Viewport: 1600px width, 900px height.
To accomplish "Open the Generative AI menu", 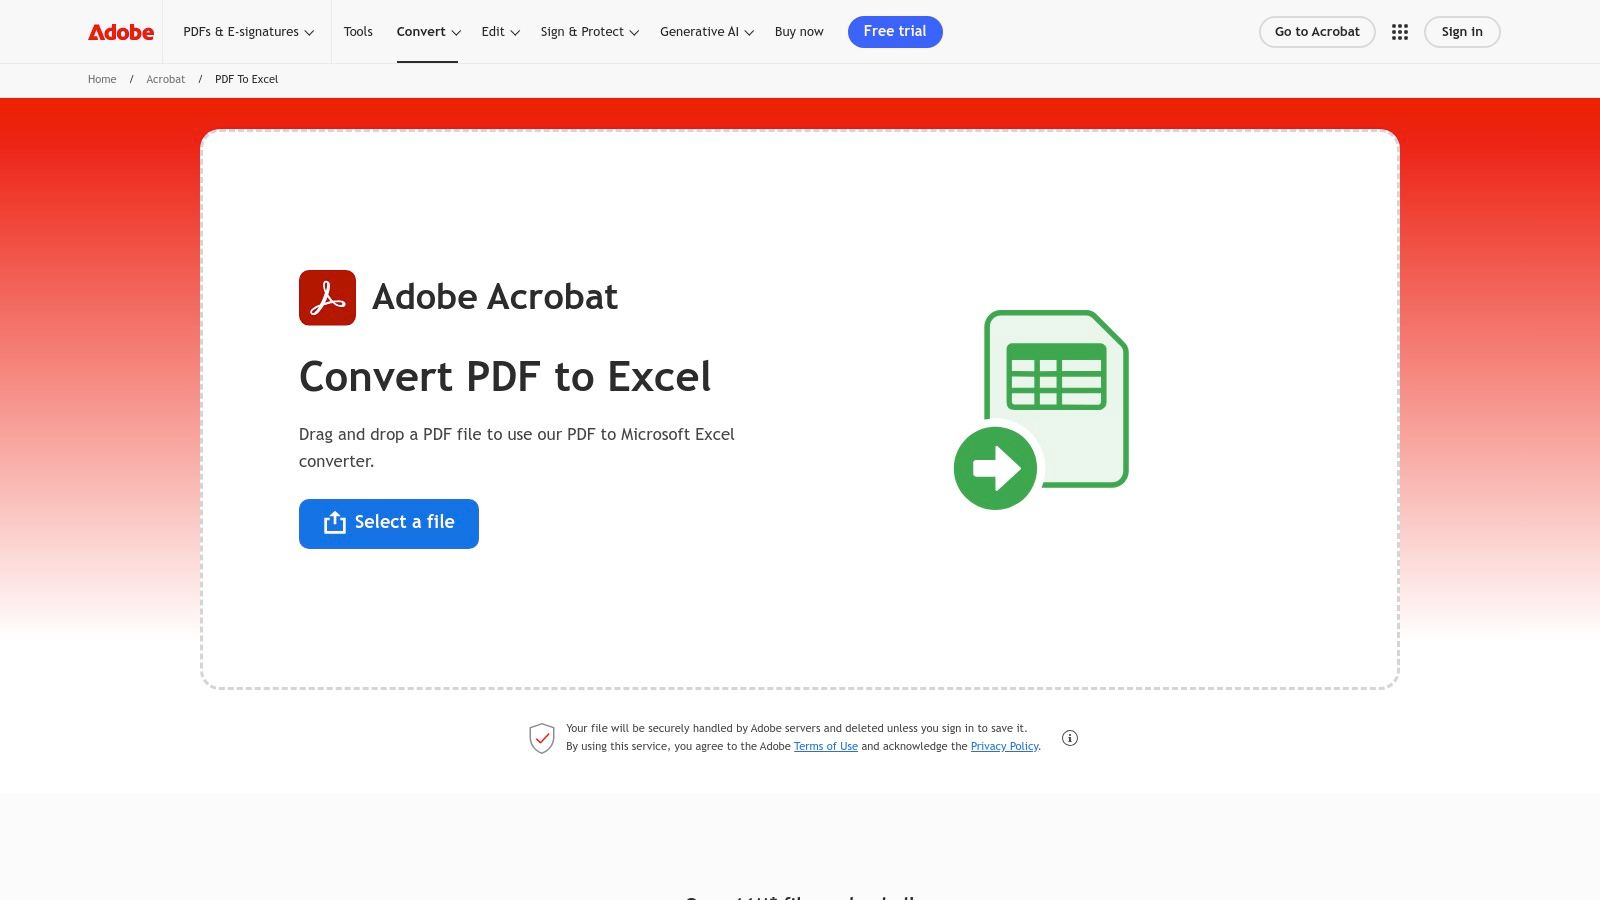I will pos(705,31).
